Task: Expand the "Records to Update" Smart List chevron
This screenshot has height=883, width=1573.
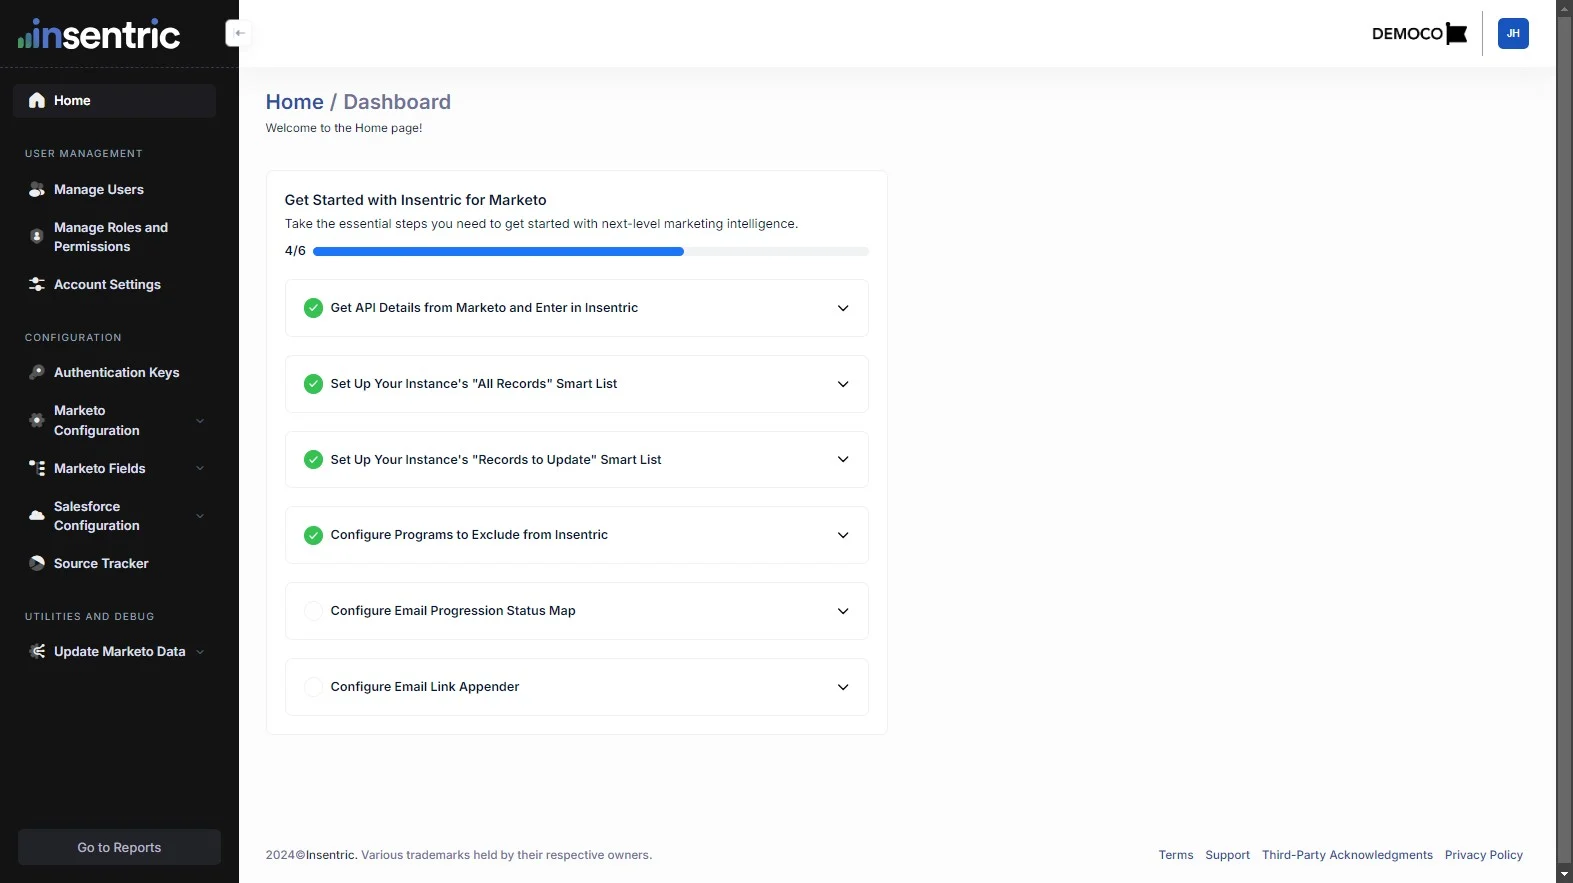Action: (x=843, y=460)
